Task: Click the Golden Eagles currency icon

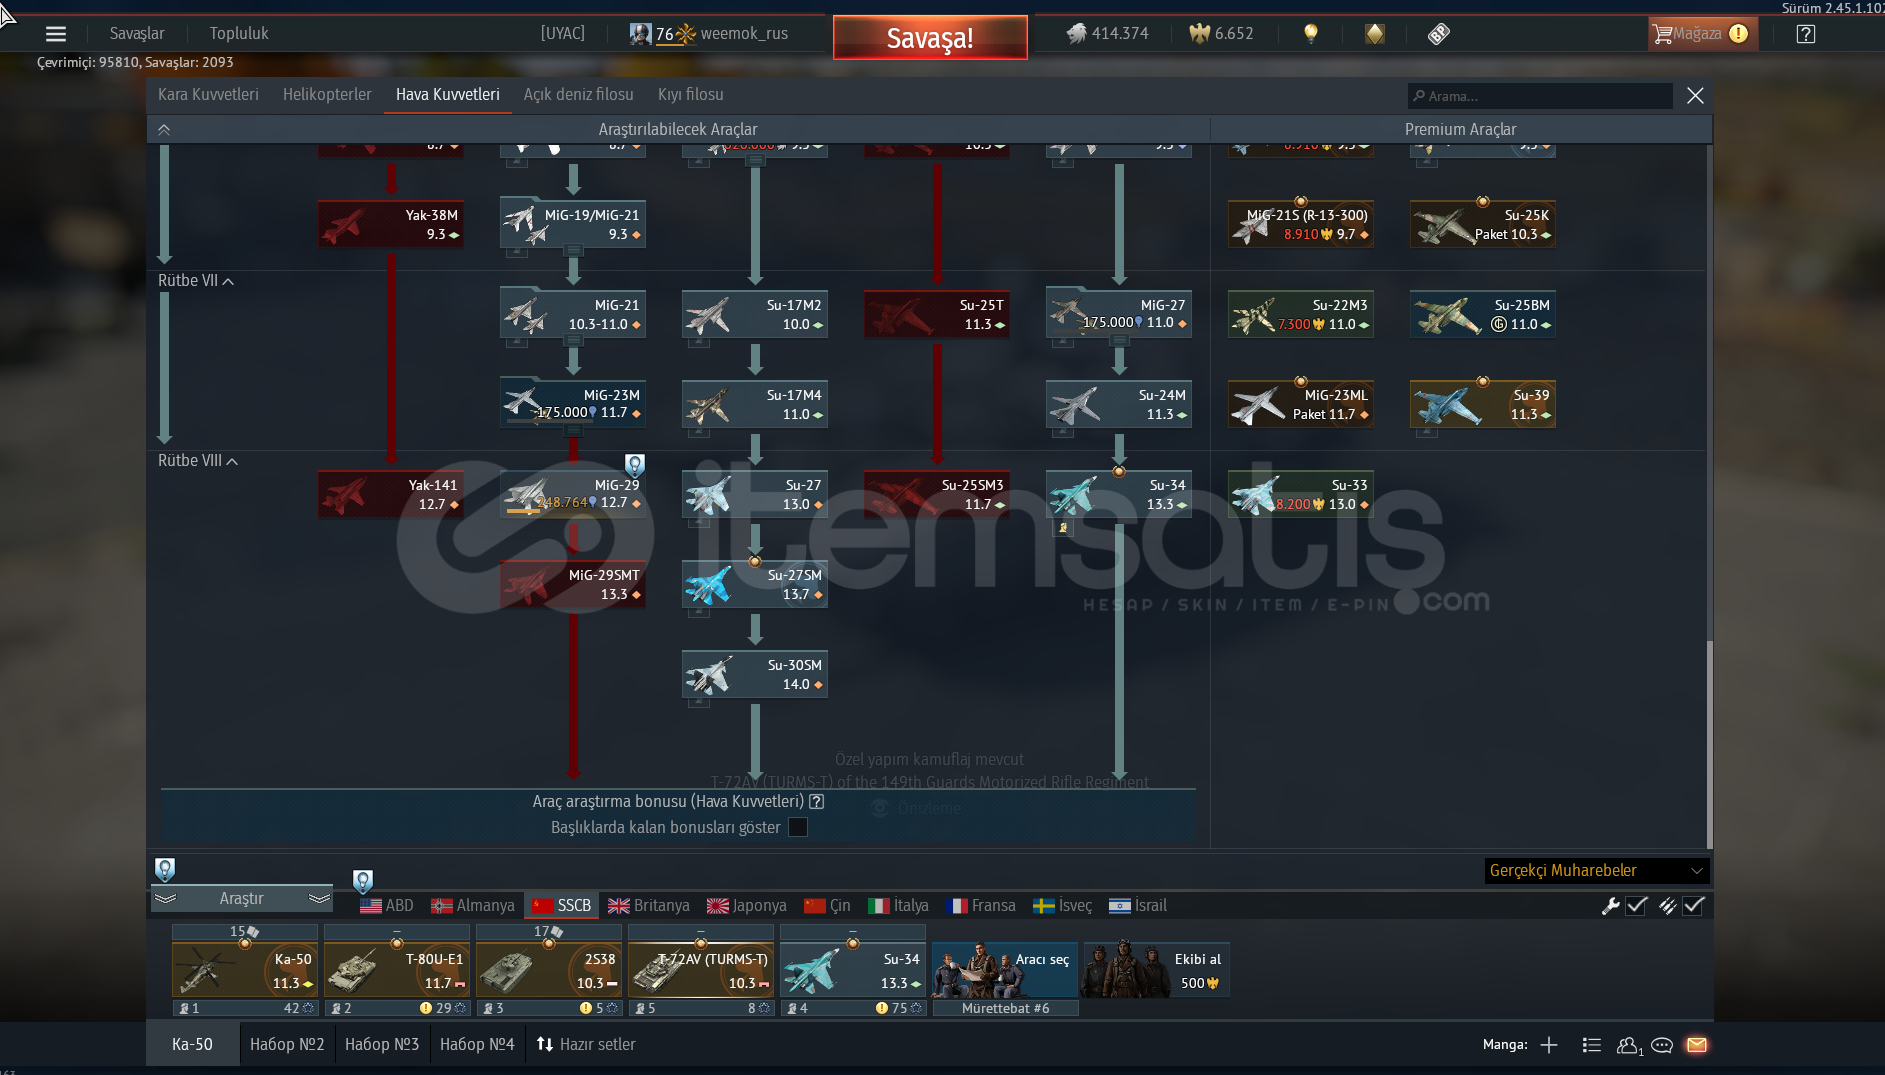Action: click(1199, 33)
